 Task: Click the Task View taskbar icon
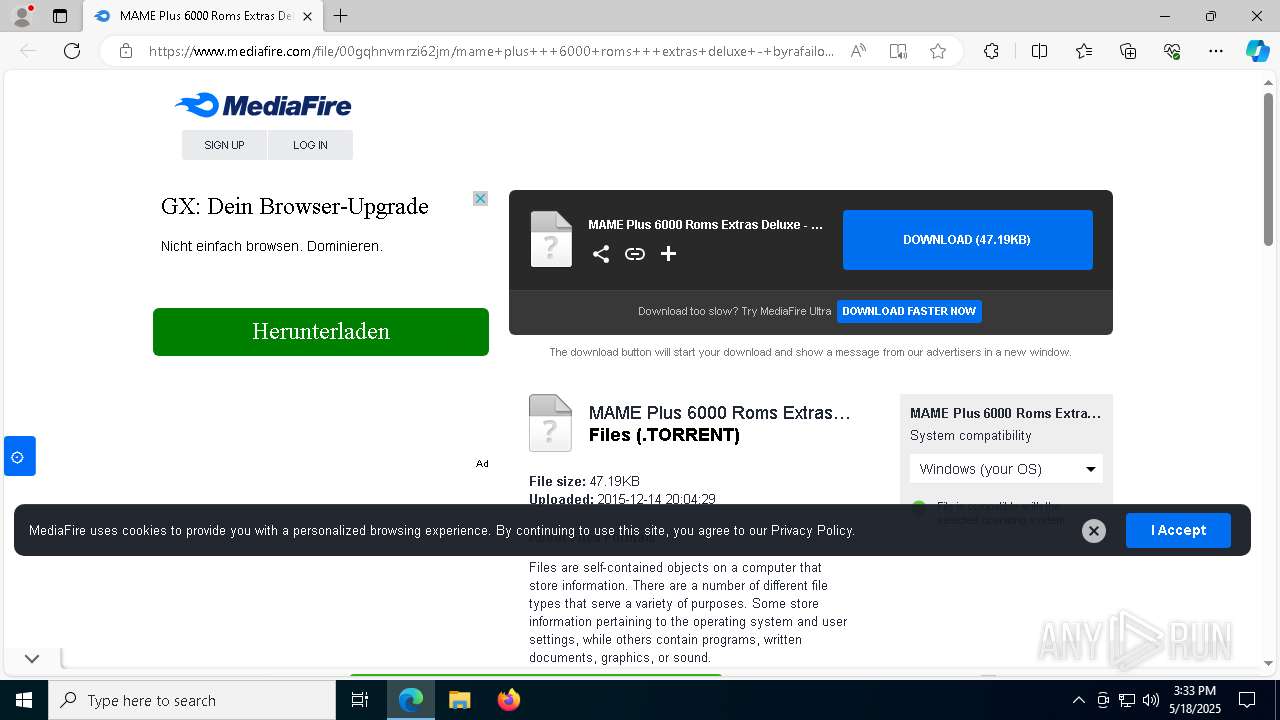coord(360,700)
